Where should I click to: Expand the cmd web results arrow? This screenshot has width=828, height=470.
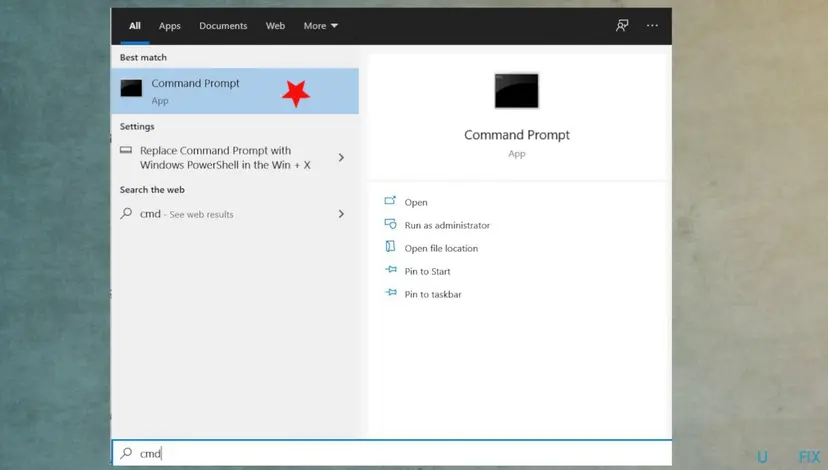point(341,214)
